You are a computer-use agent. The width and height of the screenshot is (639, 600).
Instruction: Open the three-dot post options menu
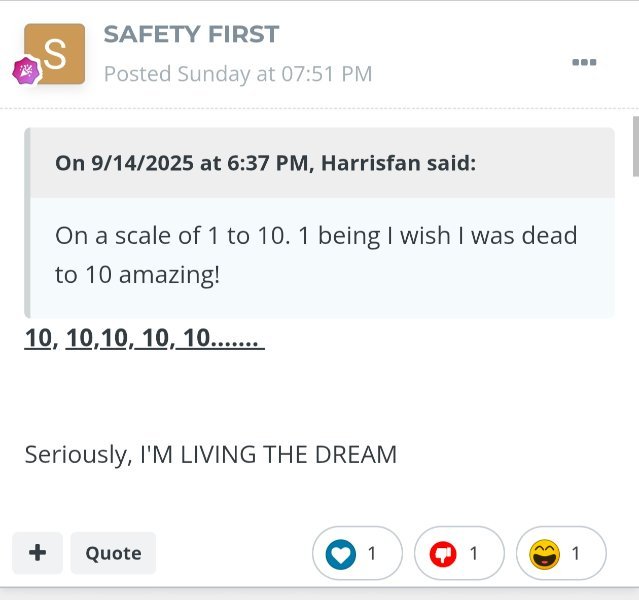click(x=583, y=62)
